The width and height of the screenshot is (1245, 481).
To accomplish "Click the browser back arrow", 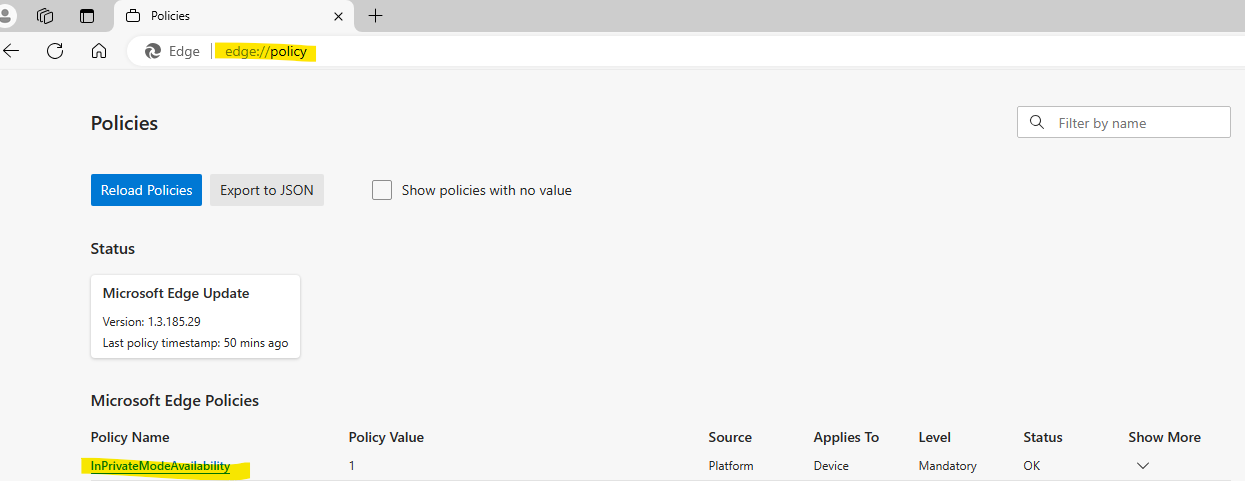I will (11, 51).
